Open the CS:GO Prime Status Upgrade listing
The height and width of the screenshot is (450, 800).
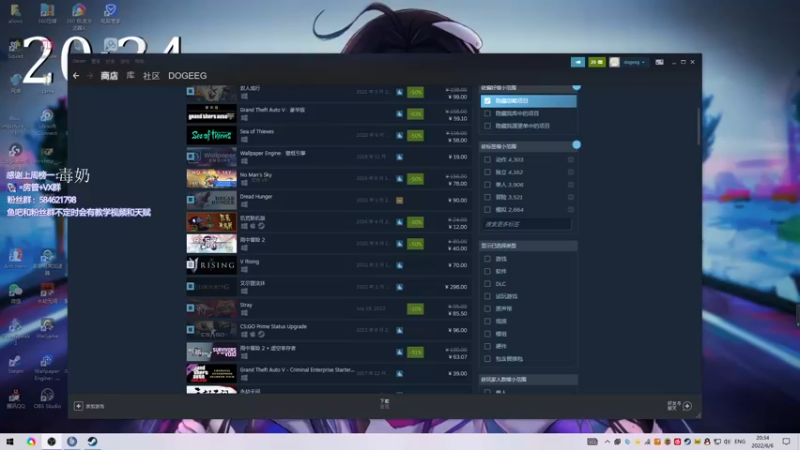tap(329, 330)
